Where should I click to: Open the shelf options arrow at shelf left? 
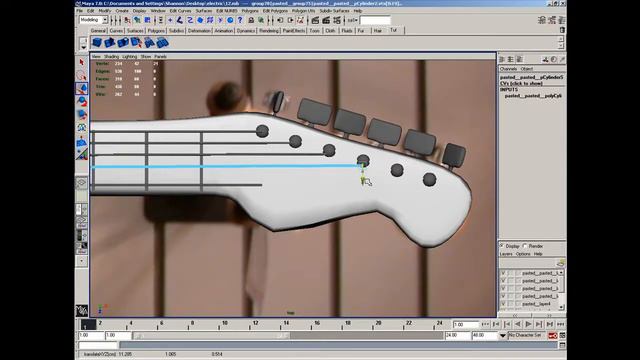(83, 47)
